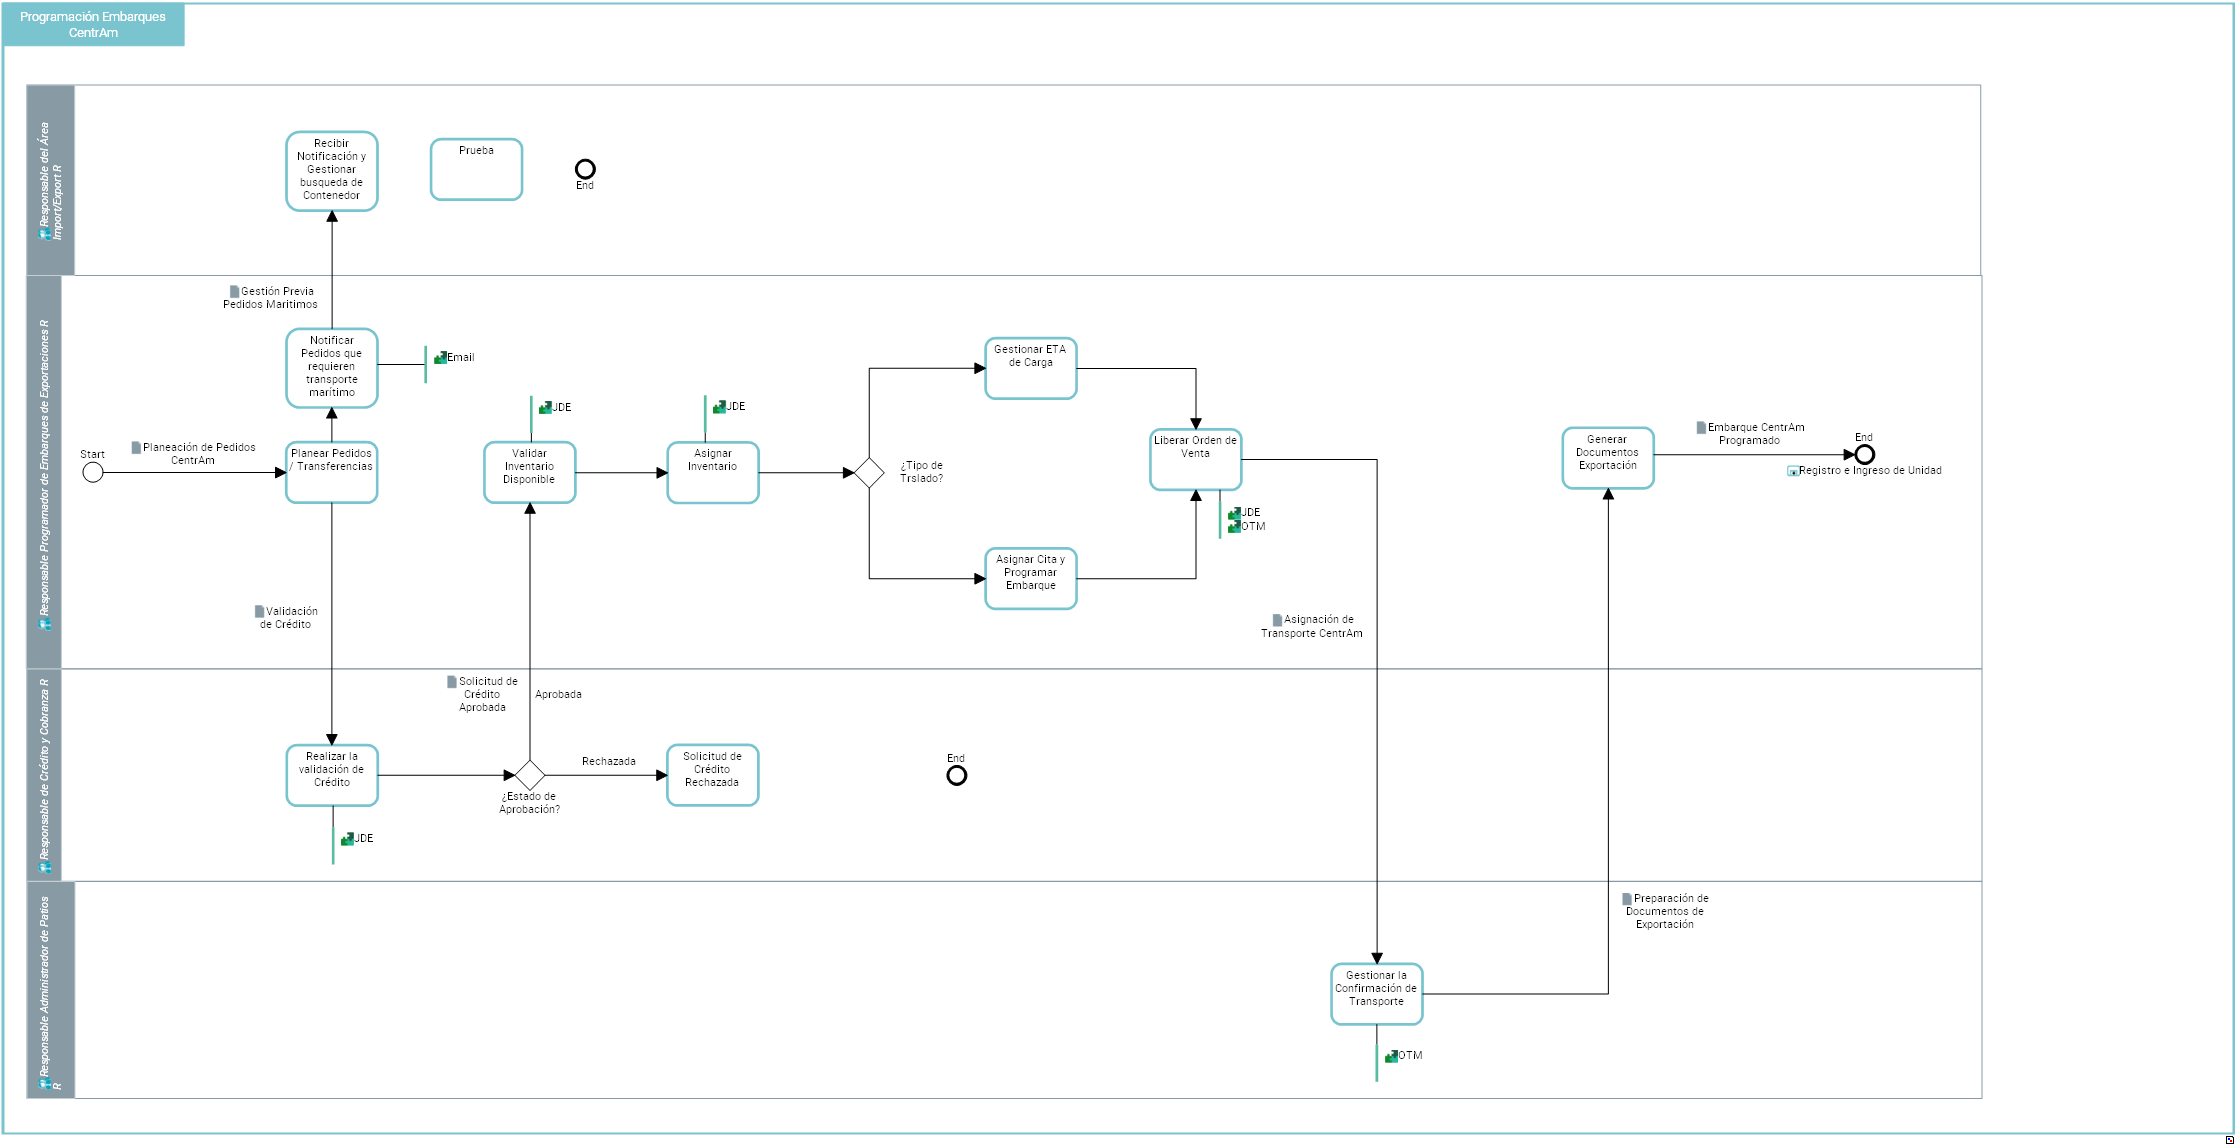
Task: Select the Solicitud de Crédito Rechazada task
Action: pyautogui.click(x=713, y=775)
